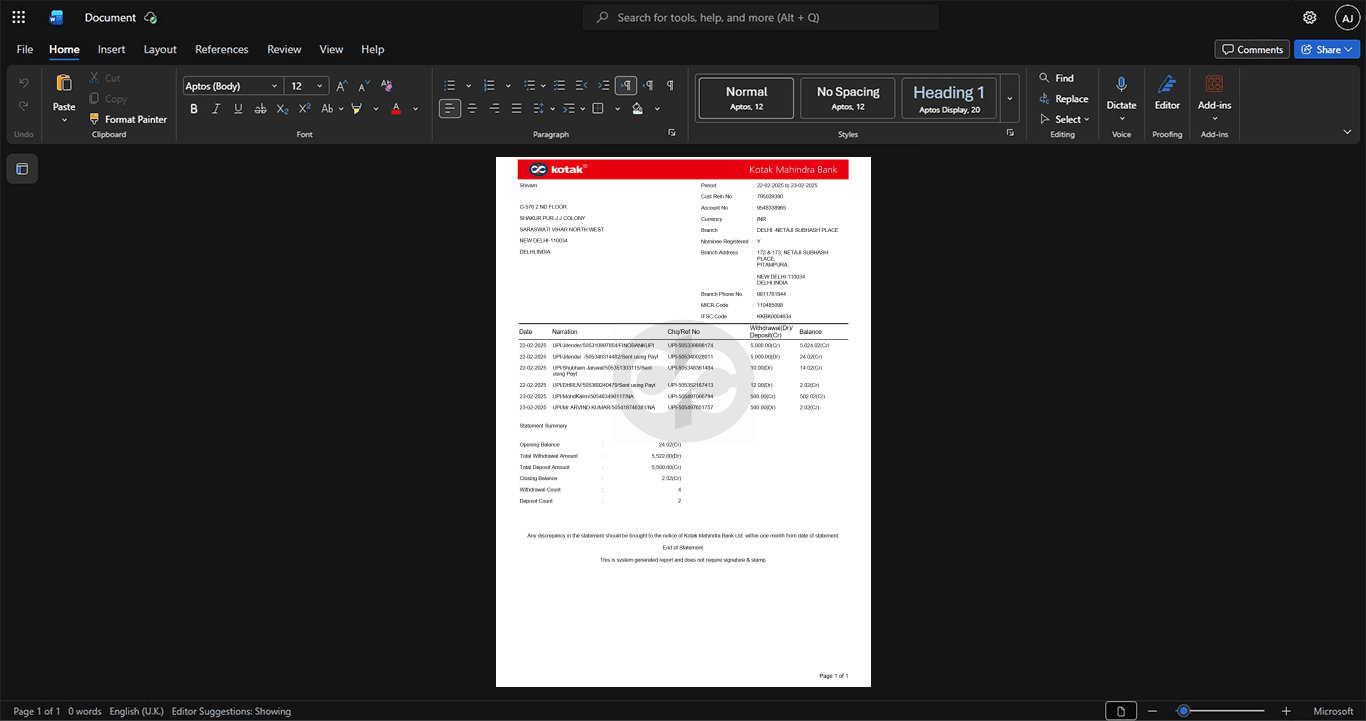Center-align the paragraph
The image size is (1366, 721).
[472, 108]
